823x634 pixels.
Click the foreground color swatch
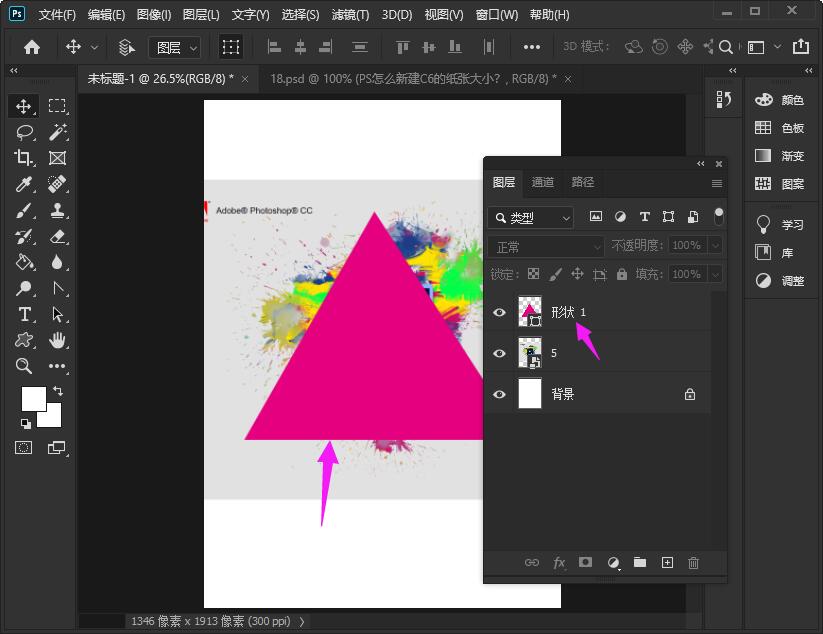pyautogui.click(x=33, y=398)
